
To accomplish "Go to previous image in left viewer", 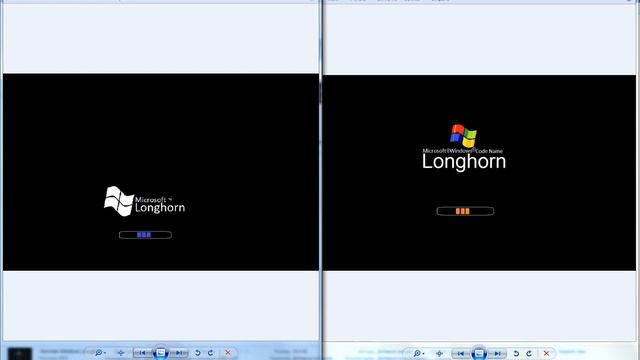I will tap(142, 353).
